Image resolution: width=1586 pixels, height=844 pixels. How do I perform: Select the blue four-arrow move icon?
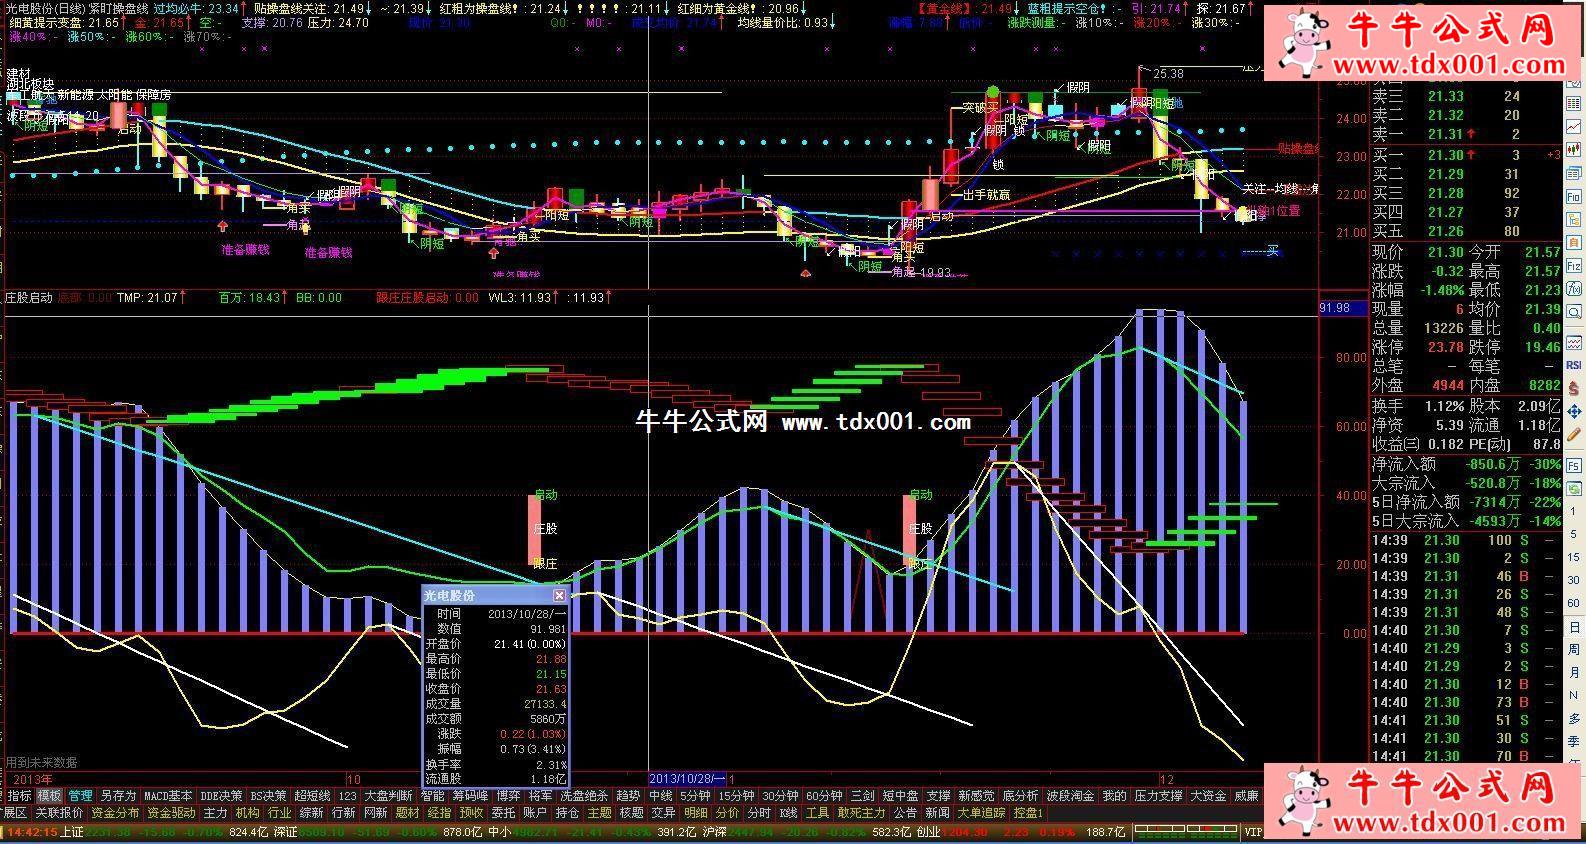(x=1573, y=411)
